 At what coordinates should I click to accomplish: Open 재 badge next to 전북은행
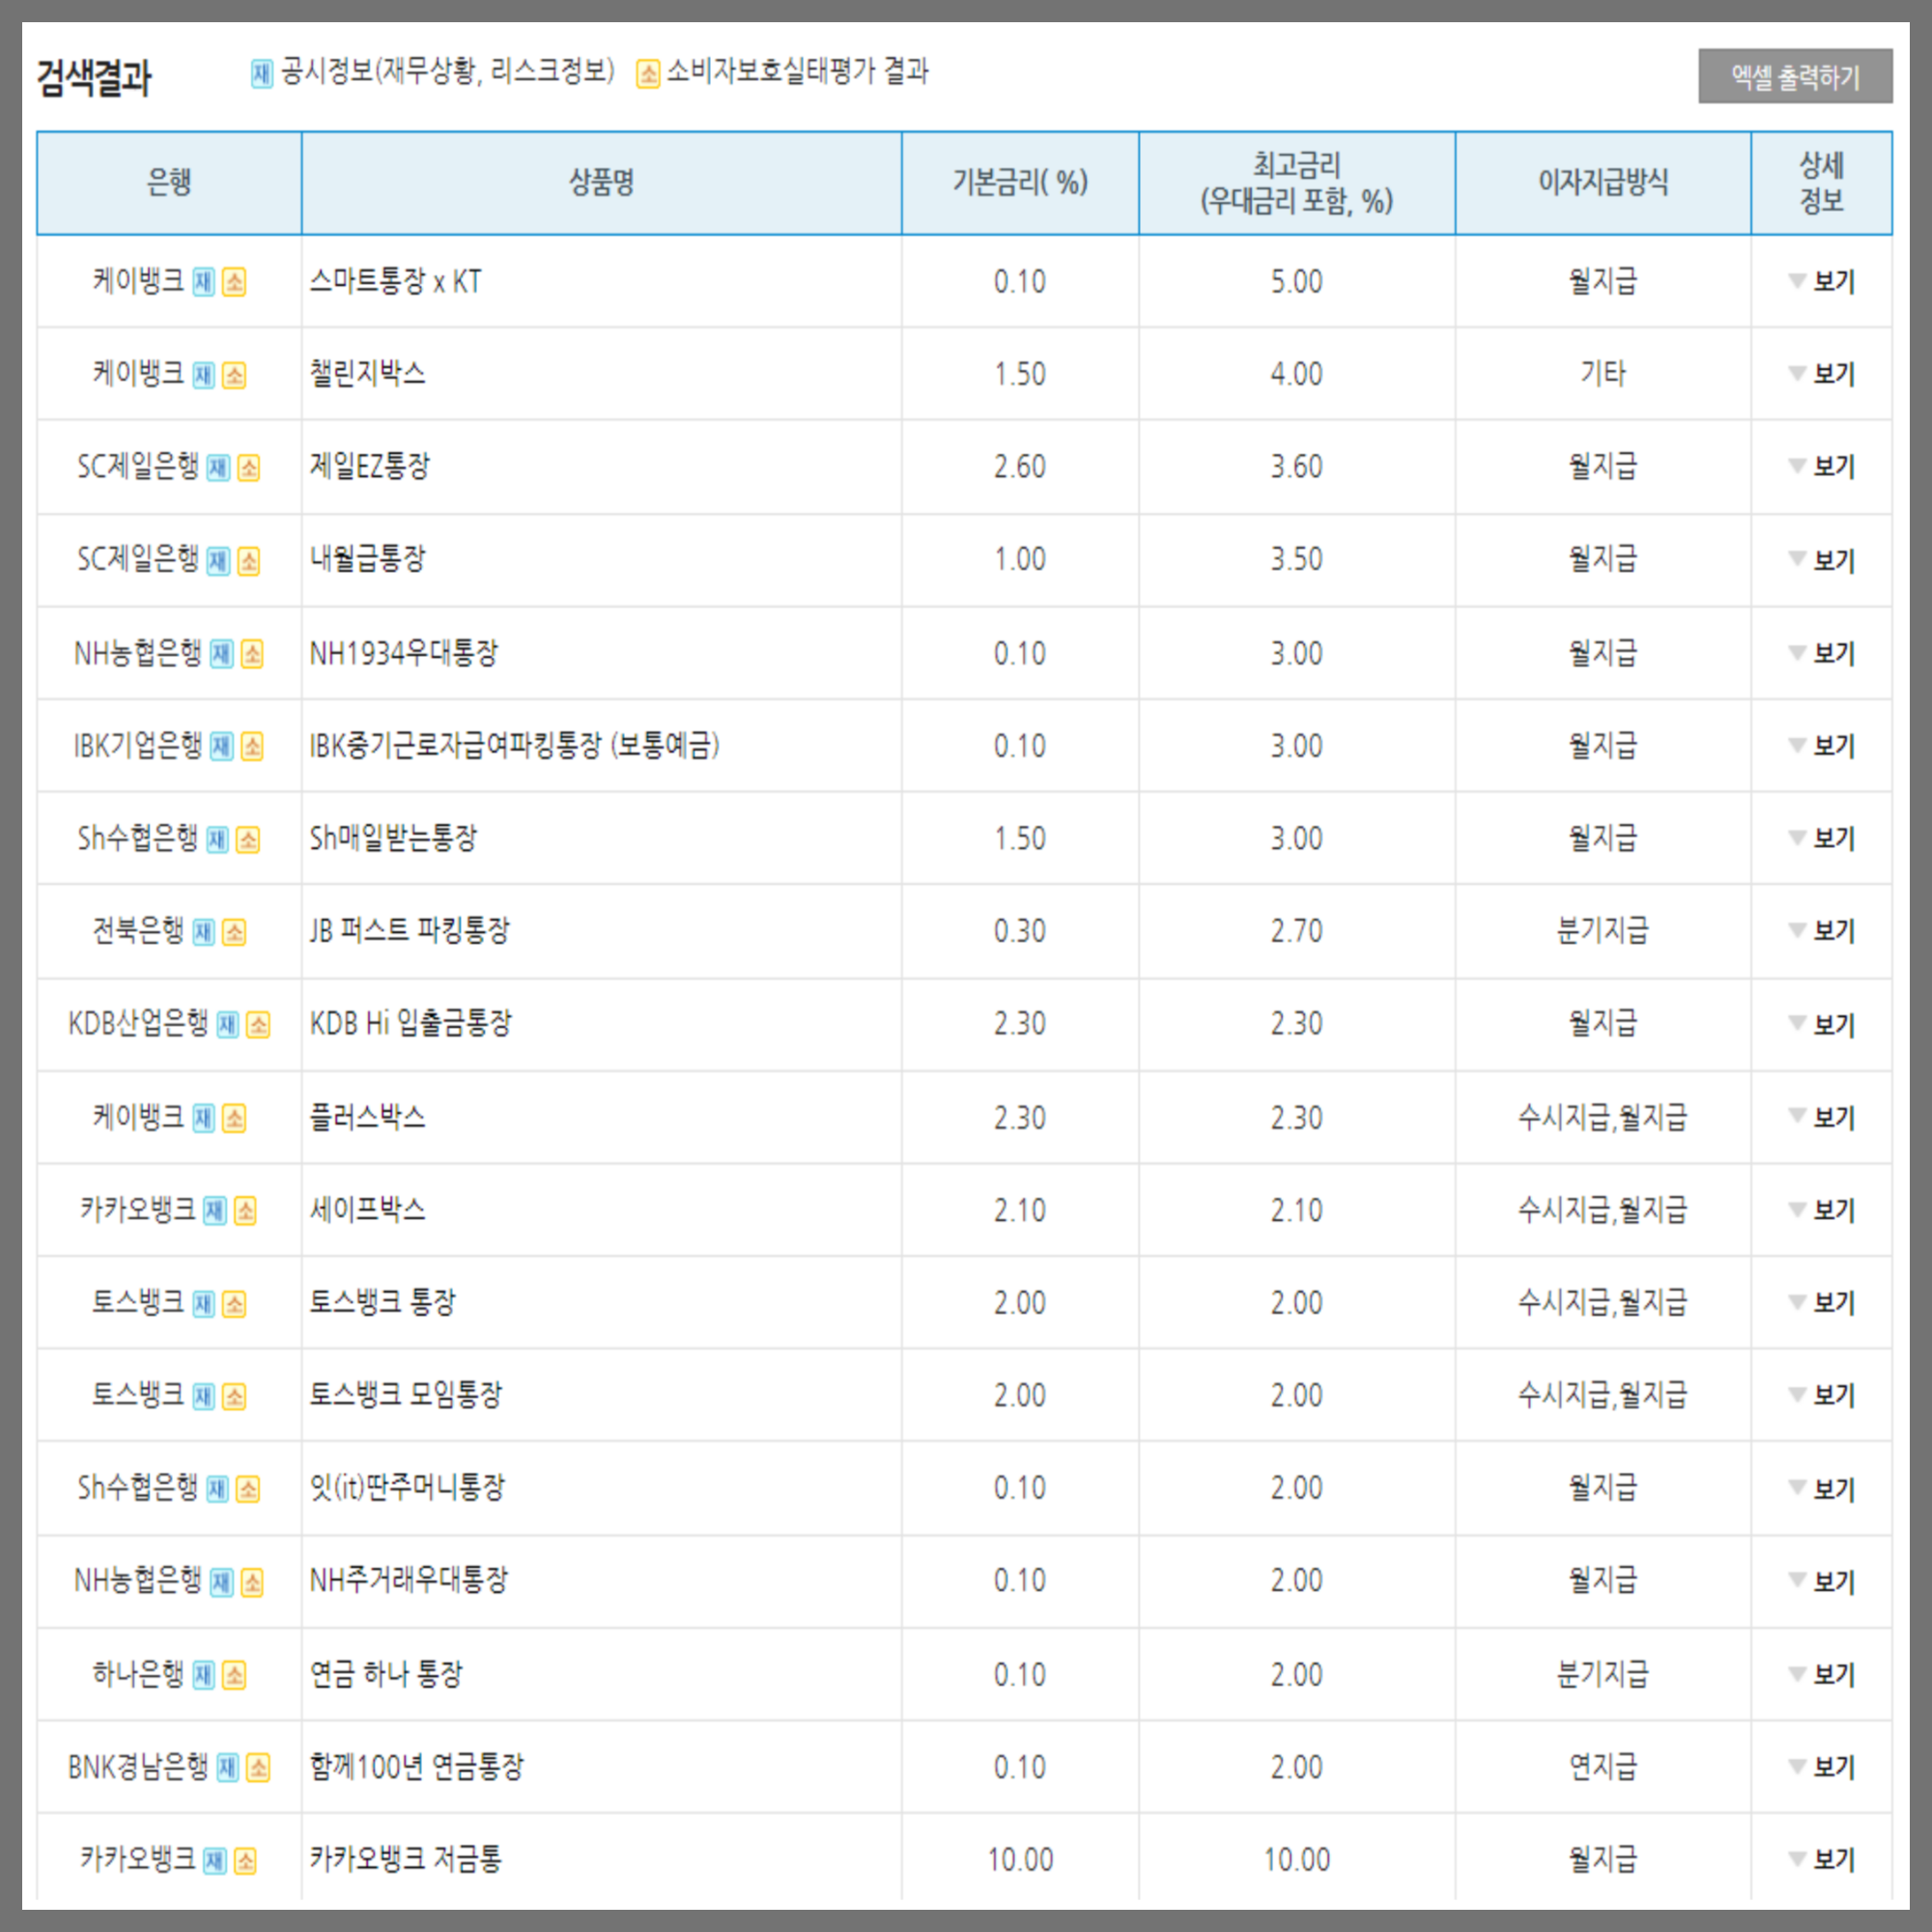(x=206, y=931)
